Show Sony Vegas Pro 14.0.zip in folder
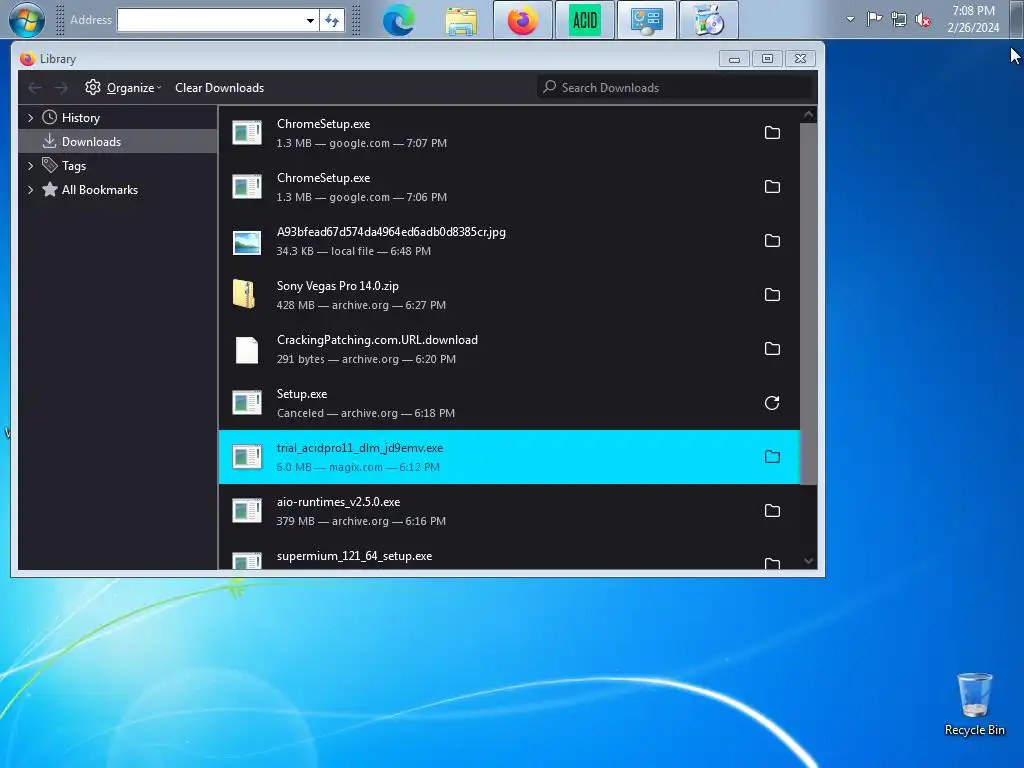Image resolution: width=1024 pixels, height=768 pixels. [772, 295]
